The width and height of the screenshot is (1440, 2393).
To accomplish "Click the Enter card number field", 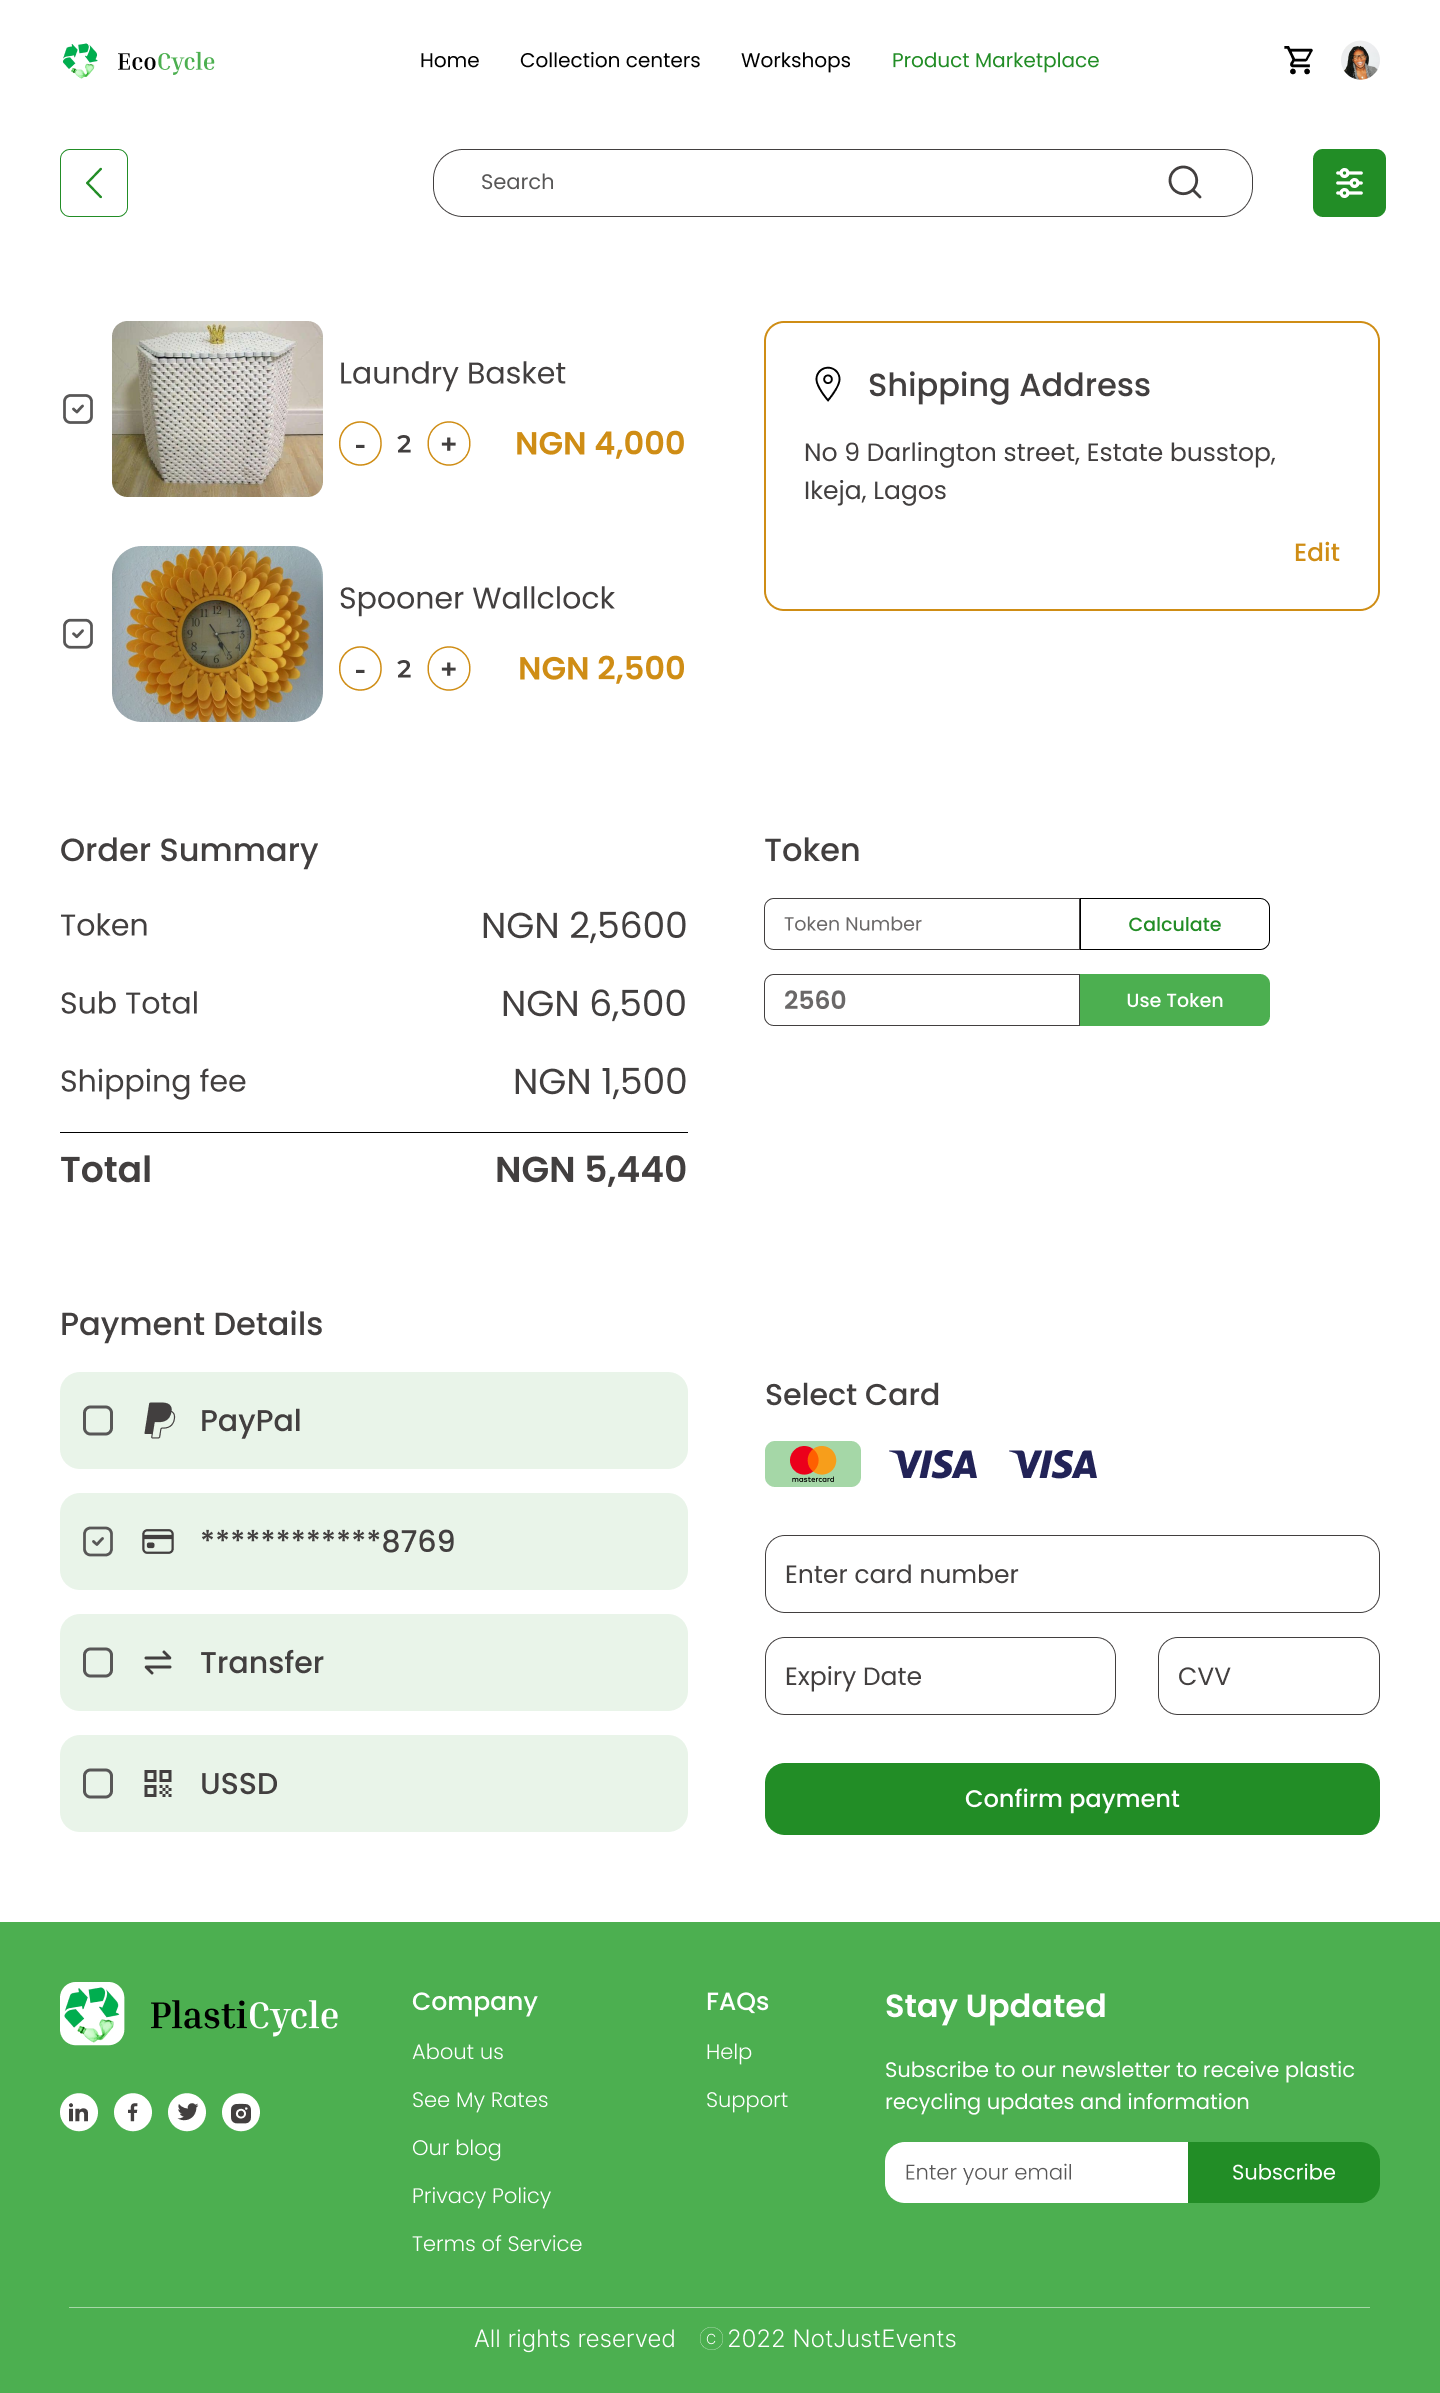I will (1072, 1574).
